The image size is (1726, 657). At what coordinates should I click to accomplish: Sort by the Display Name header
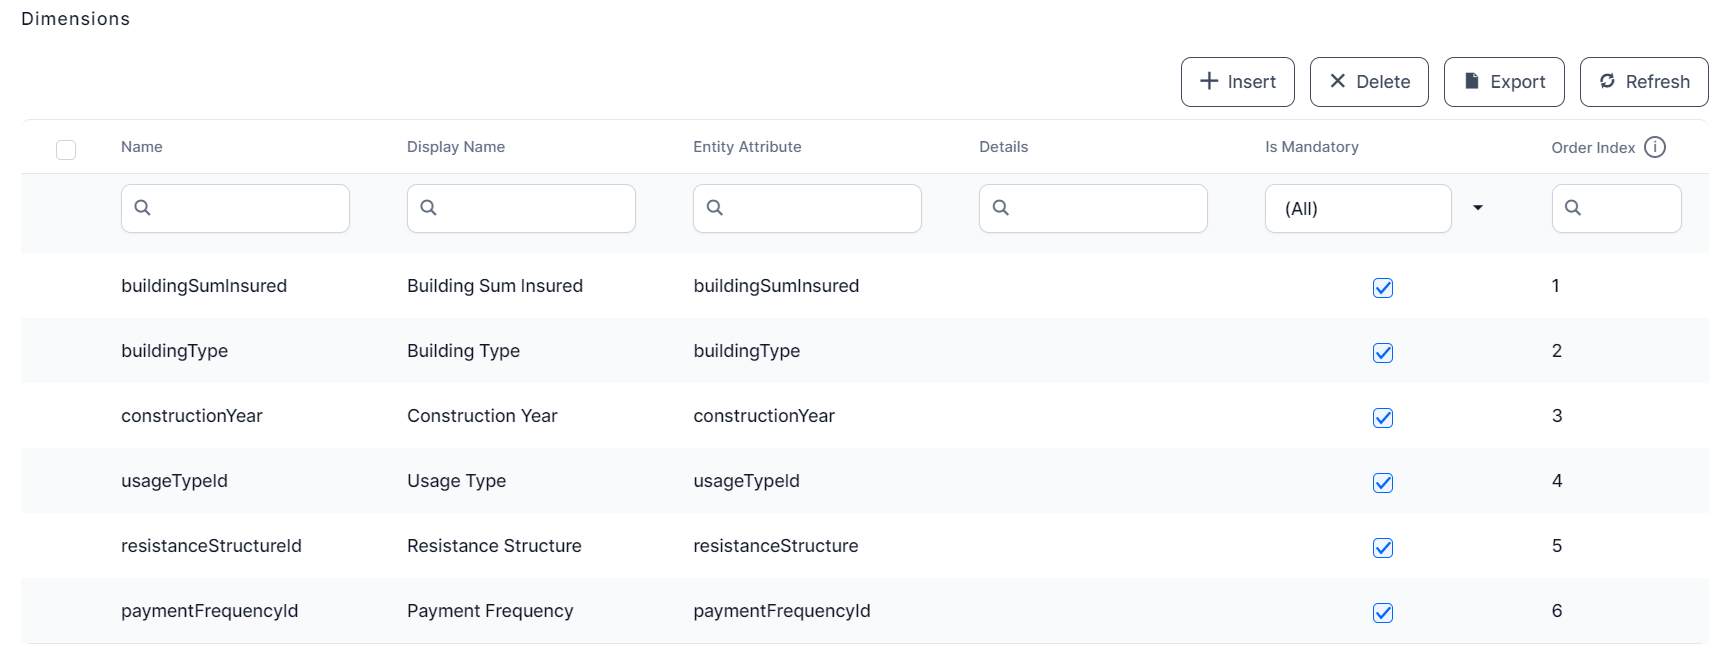tap(455, 147)
